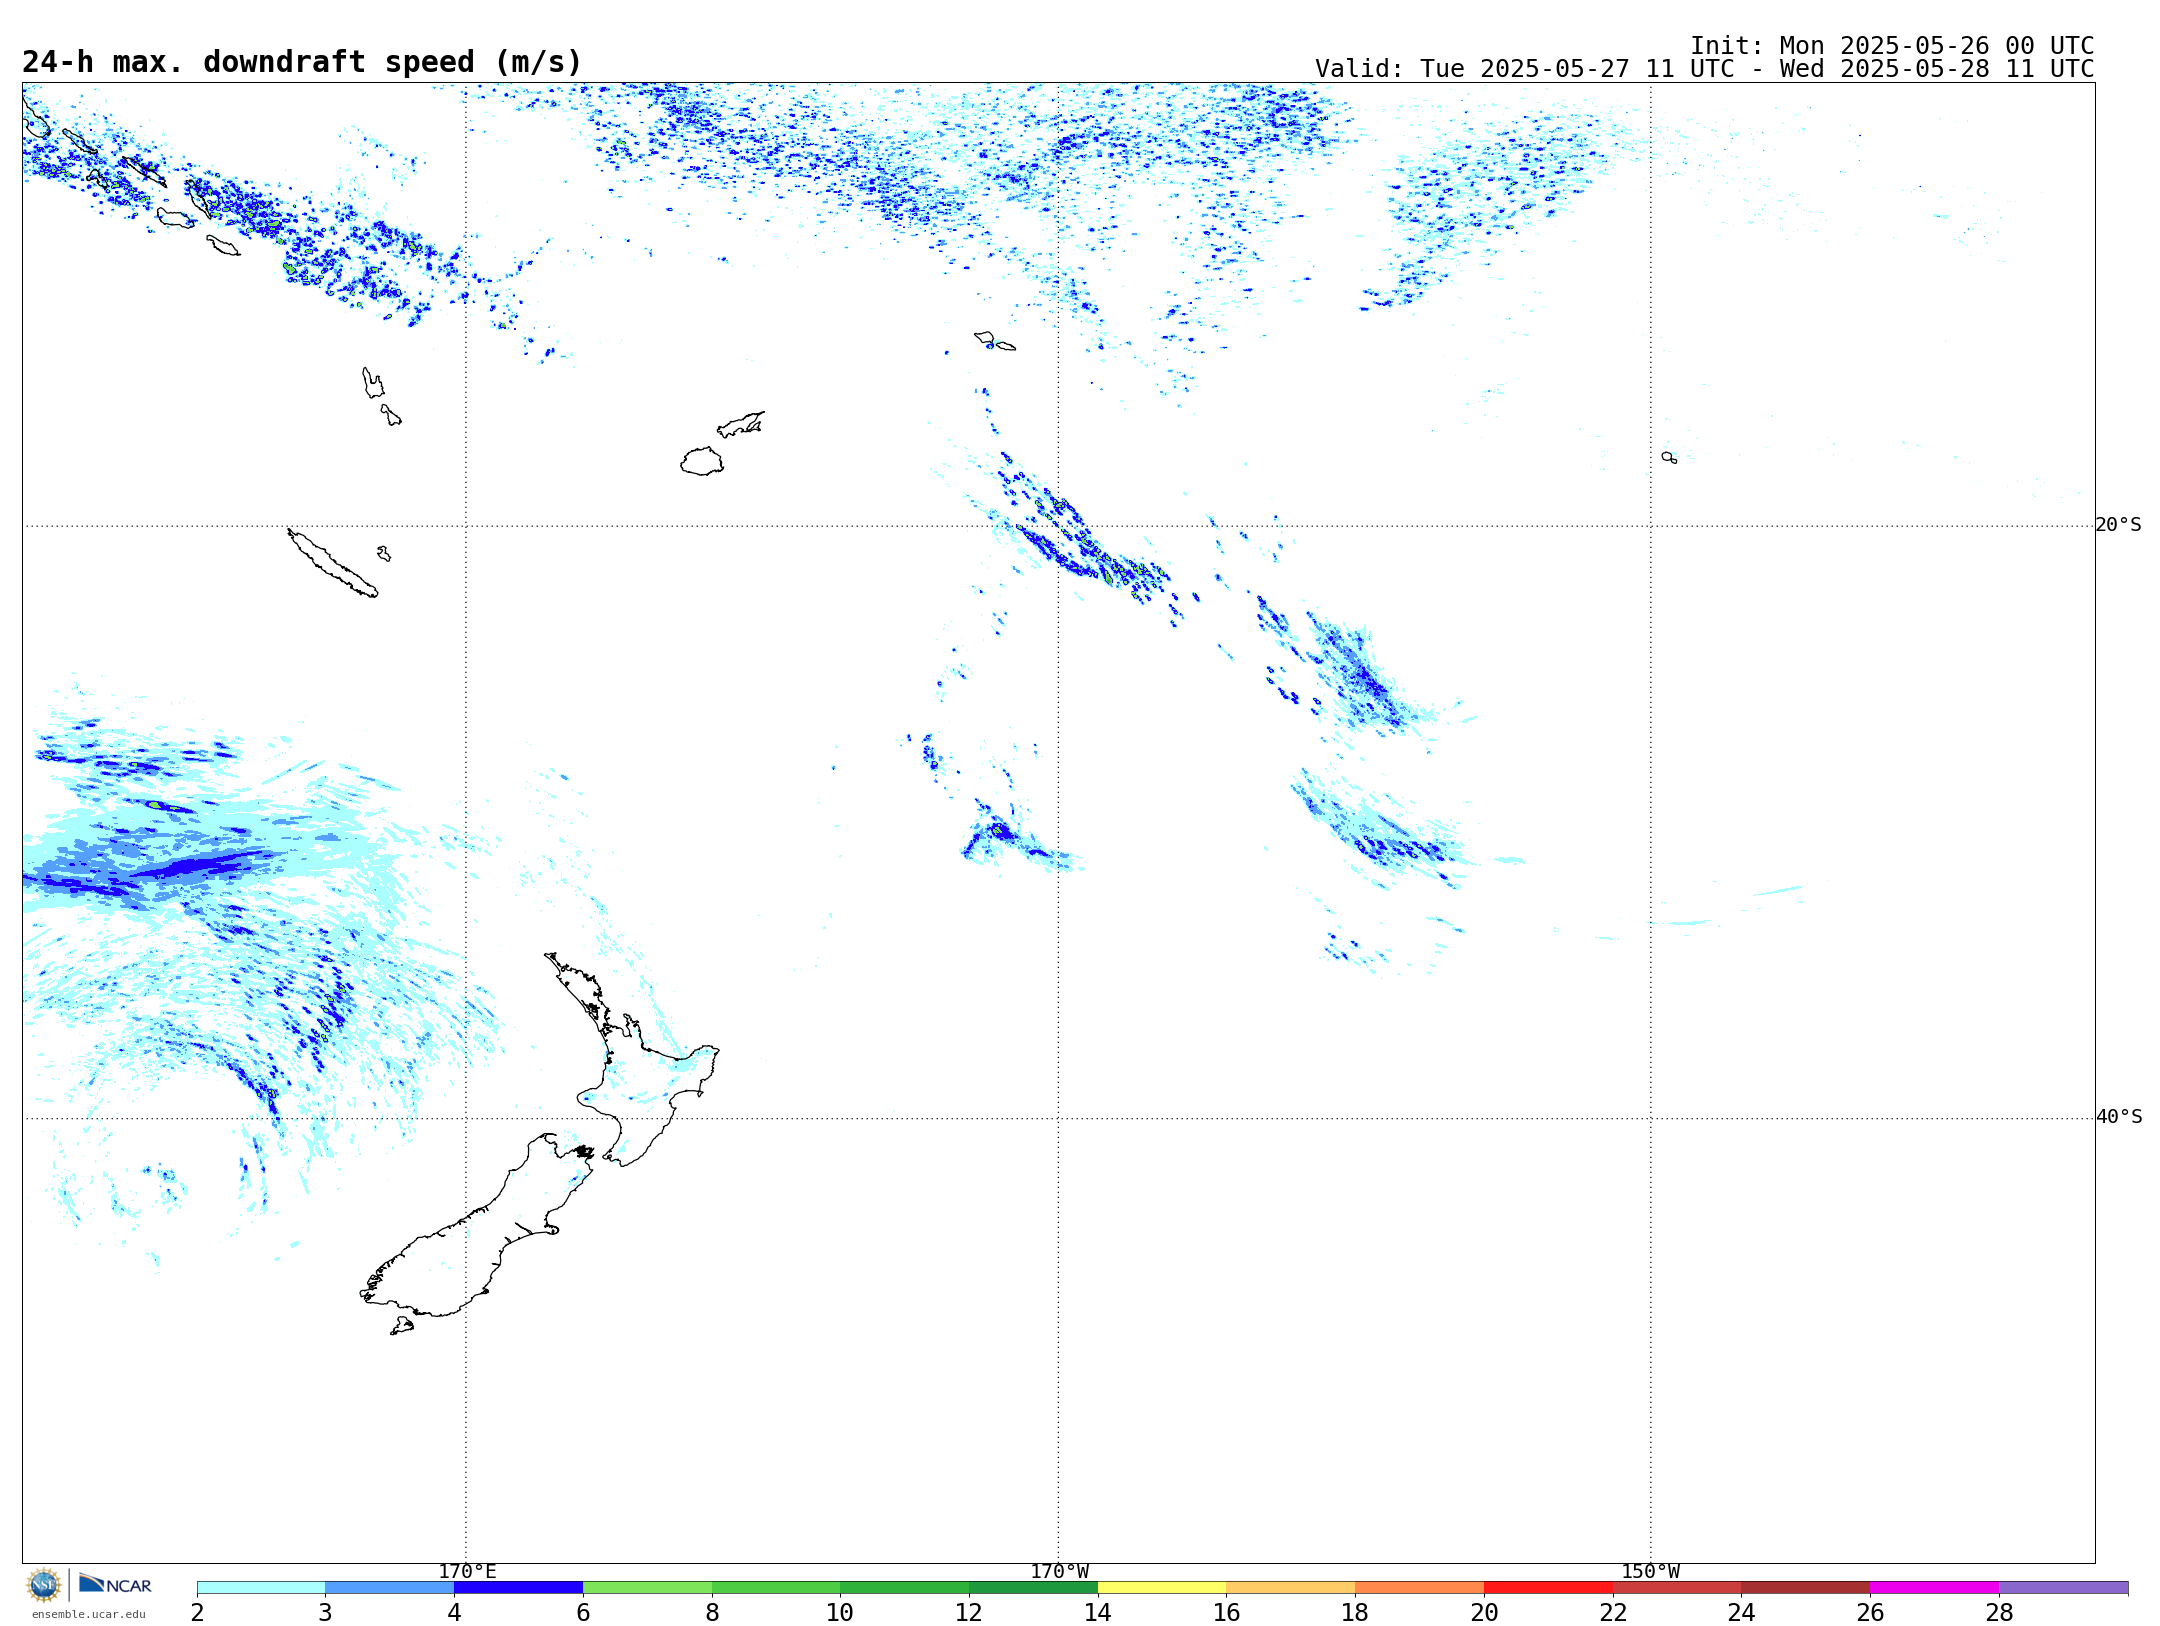Click the colorbar tick label '20'

[1484, 1613]
